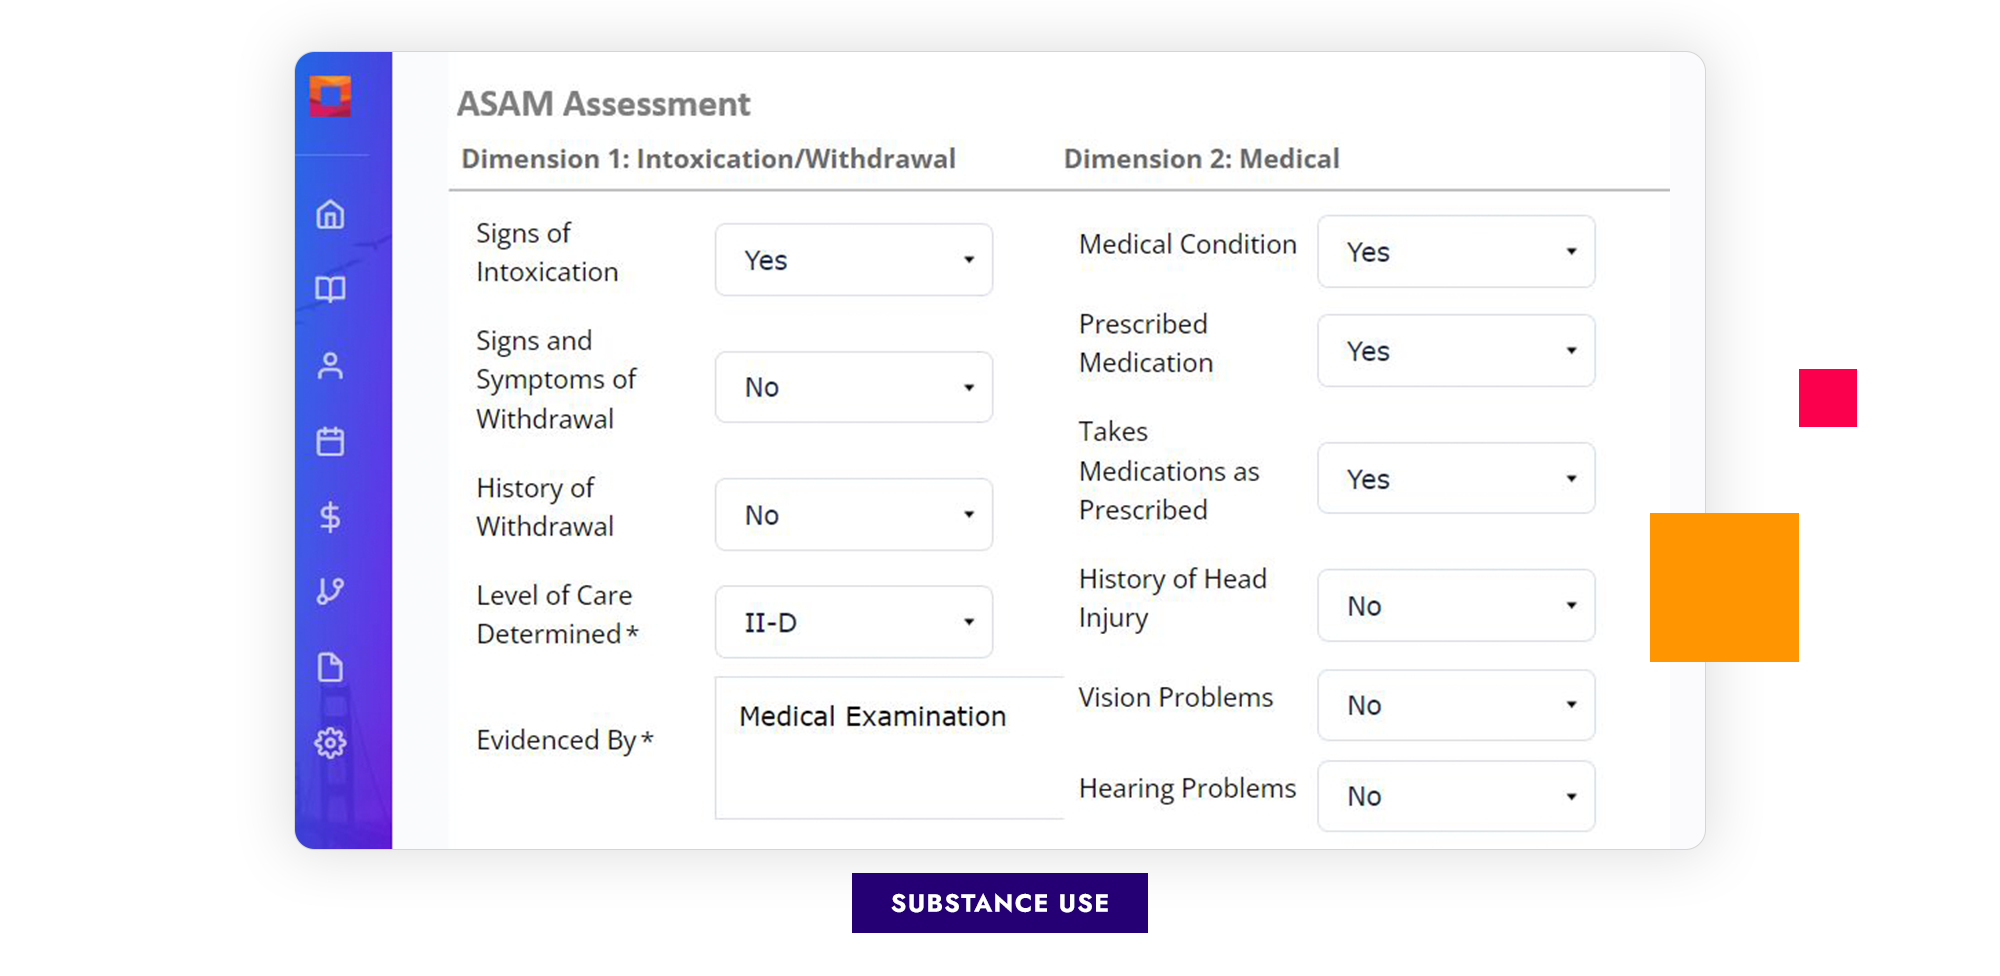
Task: Click the branch icon in sidebar
Action: 330,591
